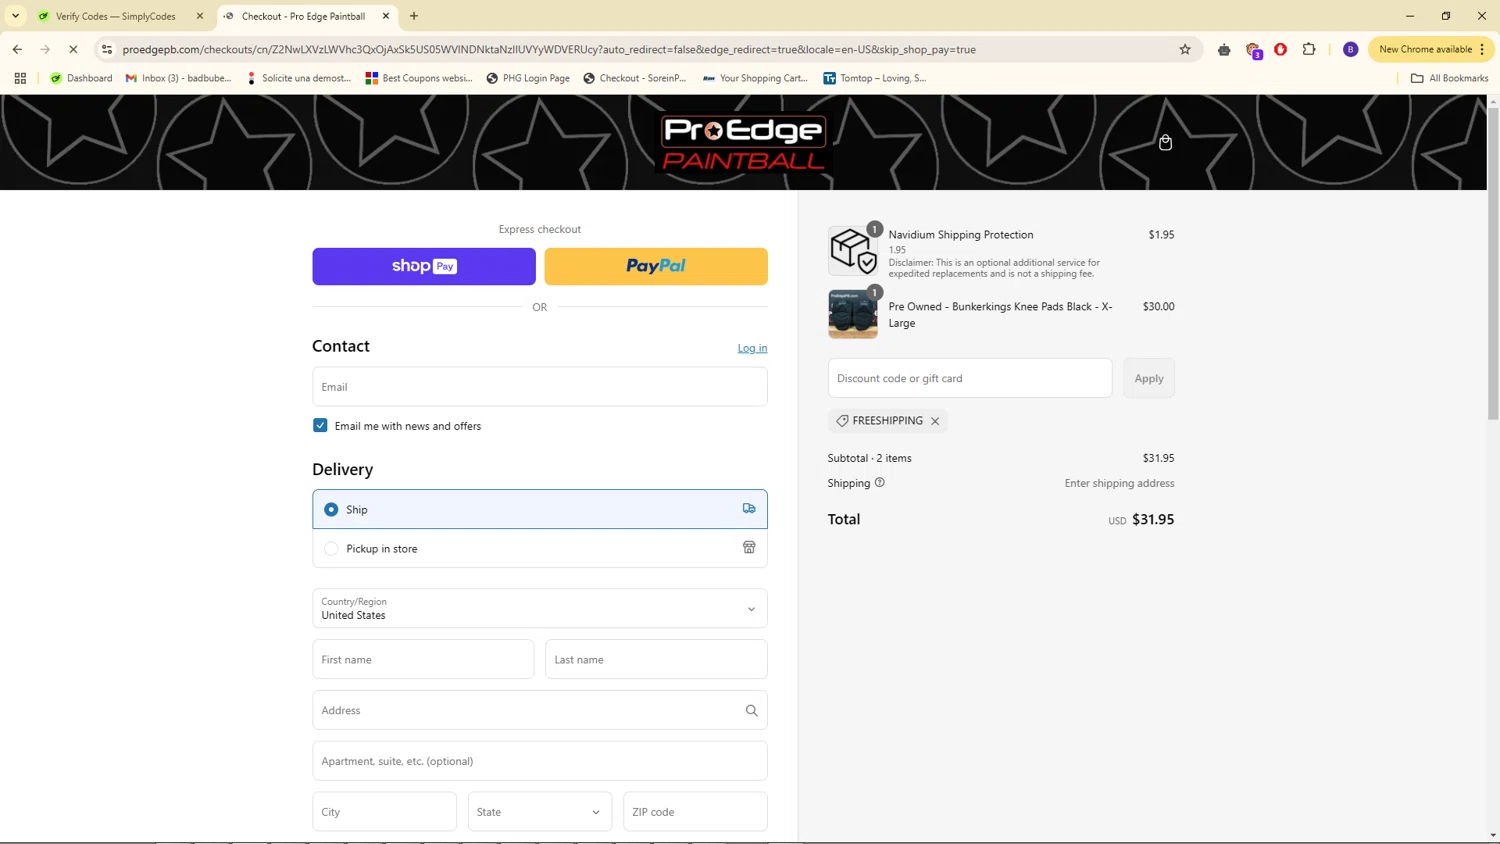Switch to the Checkout Pro Edge Paintball tab
The image size is (1500, 844).
[x=307, y=16]
